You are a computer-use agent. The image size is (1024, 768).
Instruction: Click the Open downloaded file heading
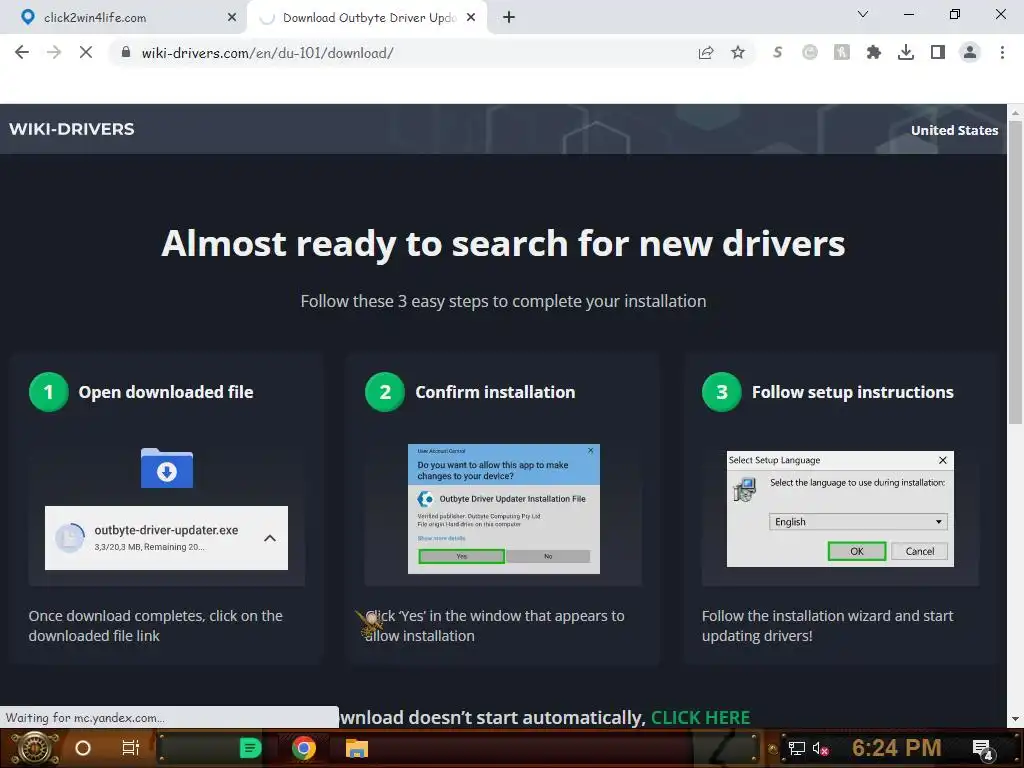[166, 392]
